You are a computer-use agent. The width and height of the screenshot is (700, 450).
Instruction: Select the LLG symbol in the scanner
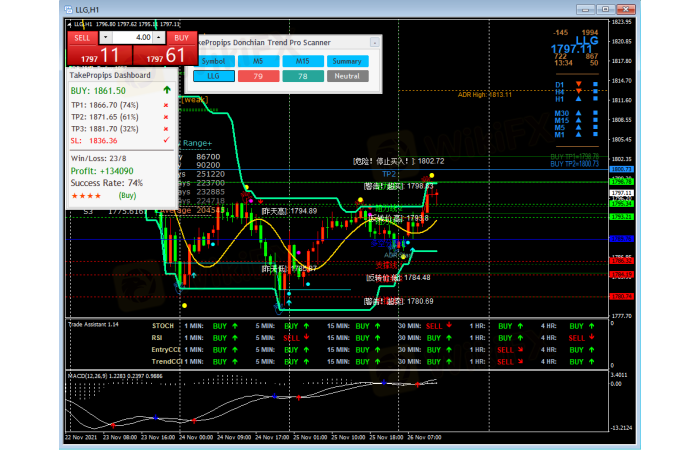(x=213, y=76)
